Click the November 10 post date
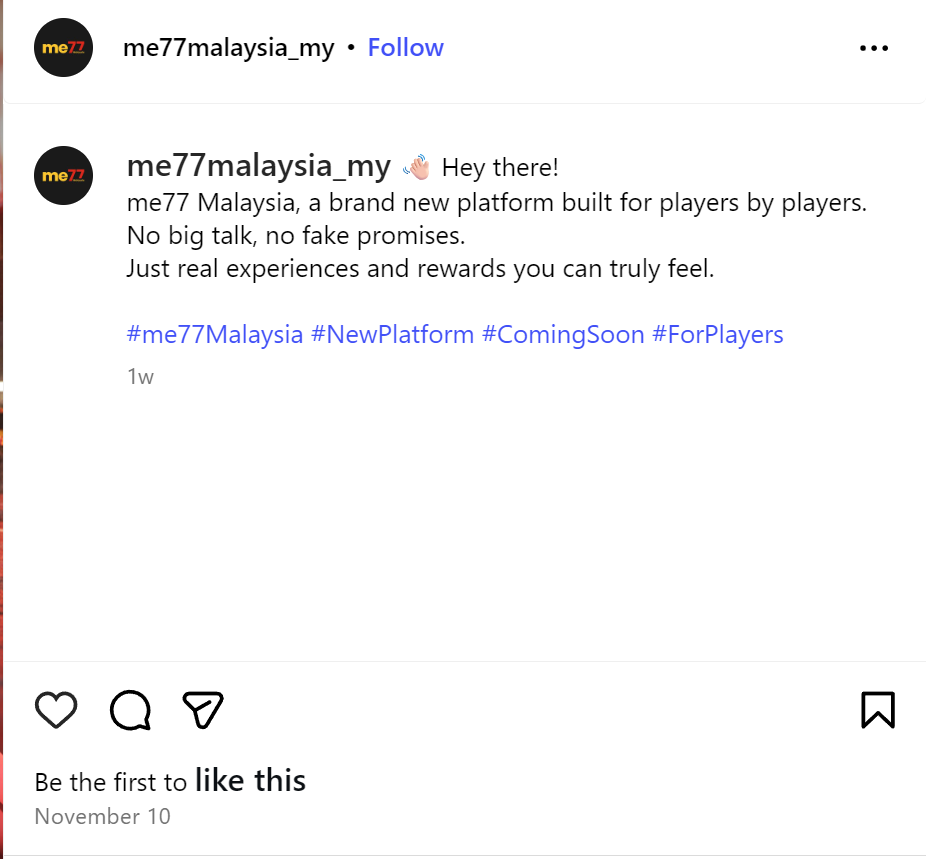 (x=102, y=816)
